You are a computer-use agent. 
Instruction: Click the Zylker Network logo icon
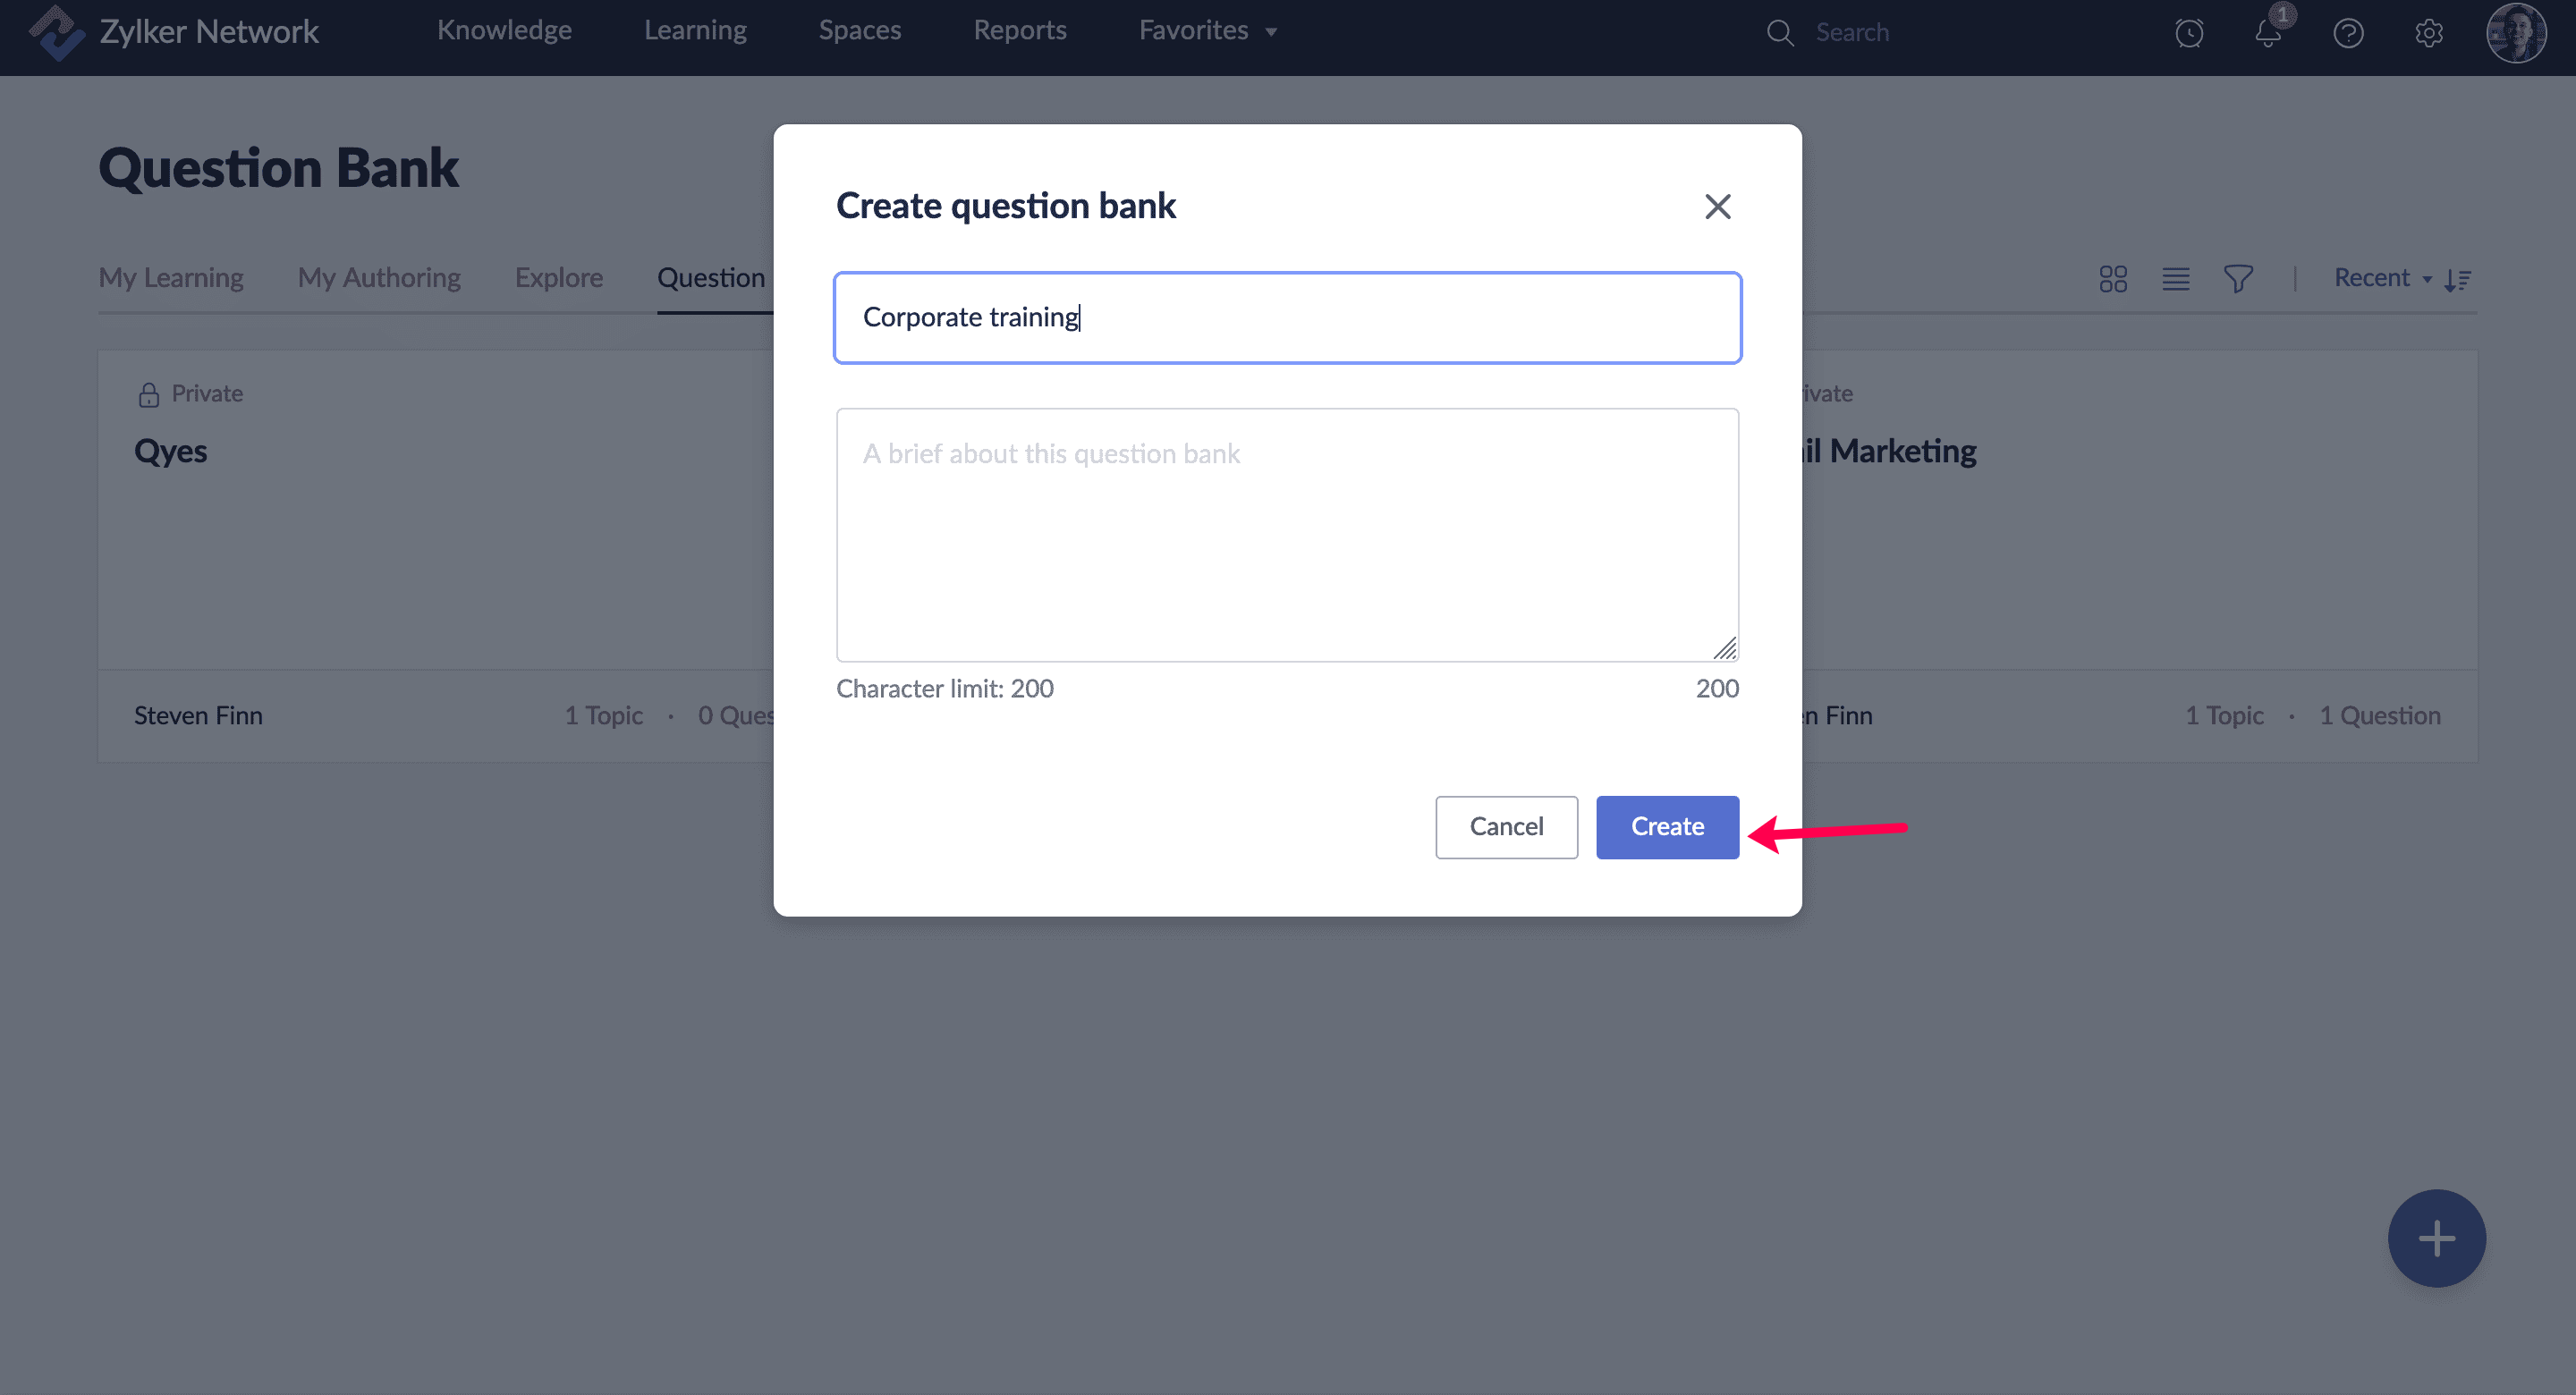click(56, 31)
